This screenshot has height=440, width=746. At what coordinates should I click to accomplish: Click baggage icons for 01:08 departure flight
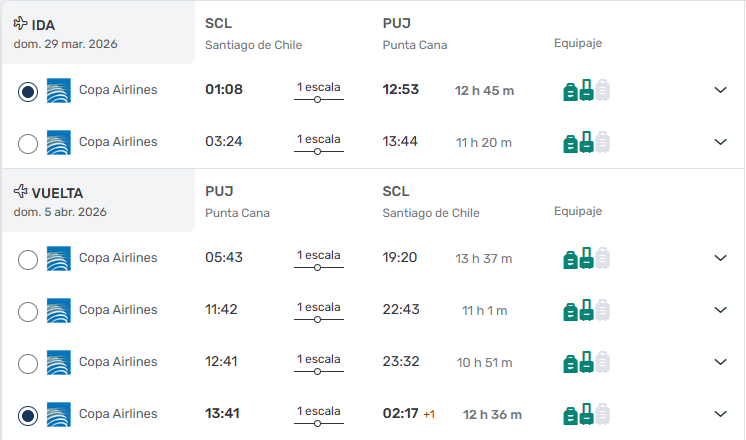(586, 91)
